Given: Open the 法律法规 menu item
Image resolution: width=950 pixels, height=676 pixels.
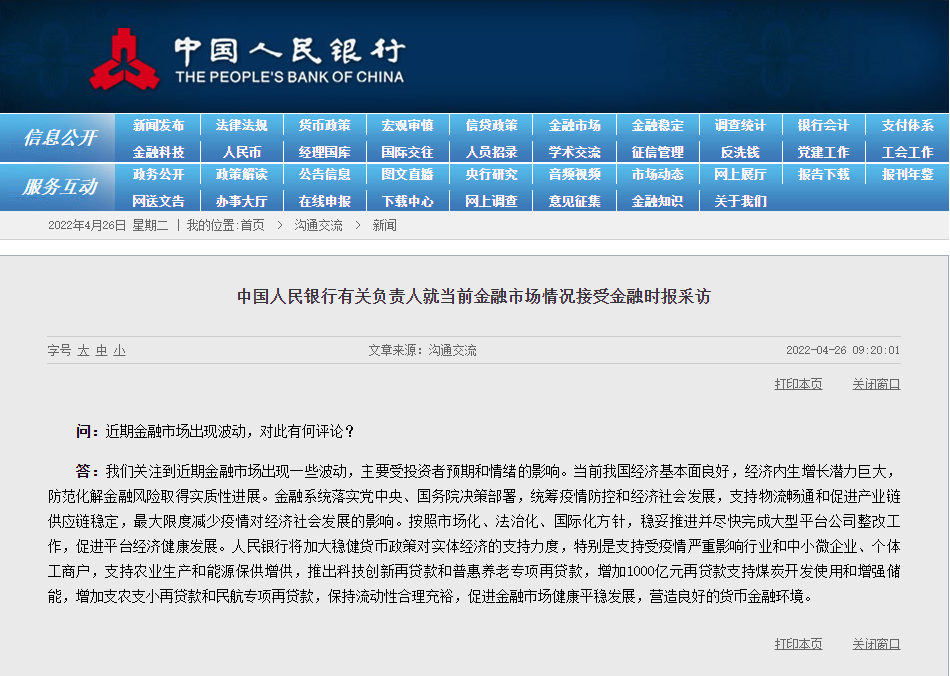Looking at the screenshot, I should coord(241,125).
